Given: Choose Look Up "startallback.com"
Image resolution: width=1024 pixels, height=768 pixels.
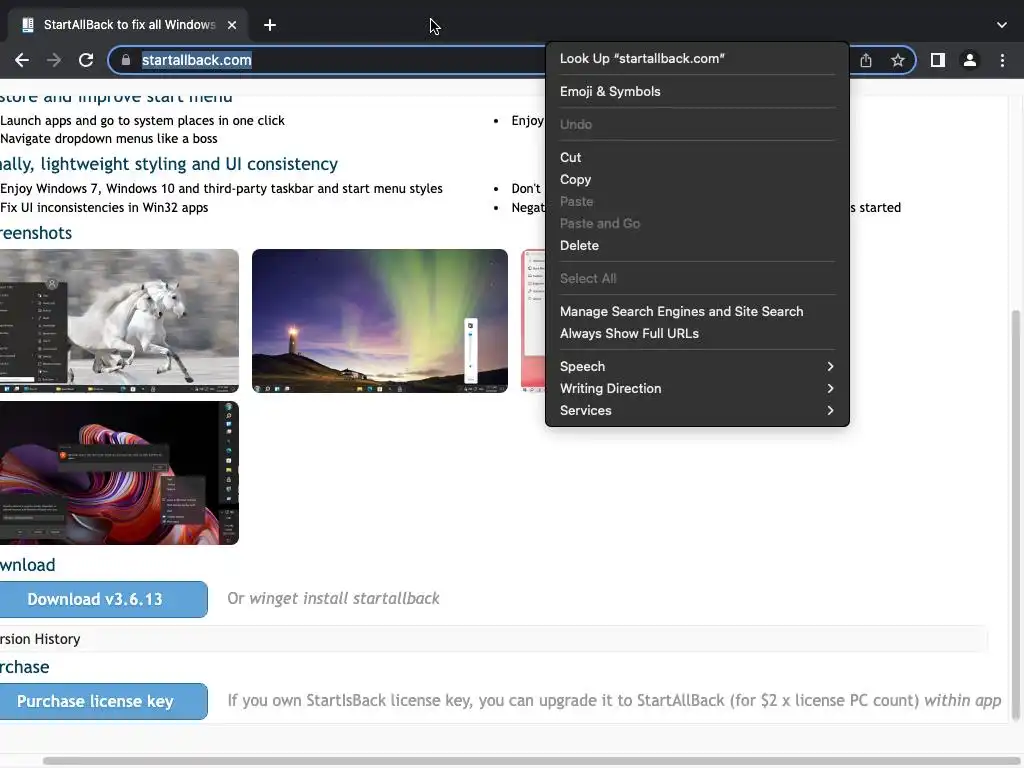Looking at the screenshot, I should [x=697, y=59].
